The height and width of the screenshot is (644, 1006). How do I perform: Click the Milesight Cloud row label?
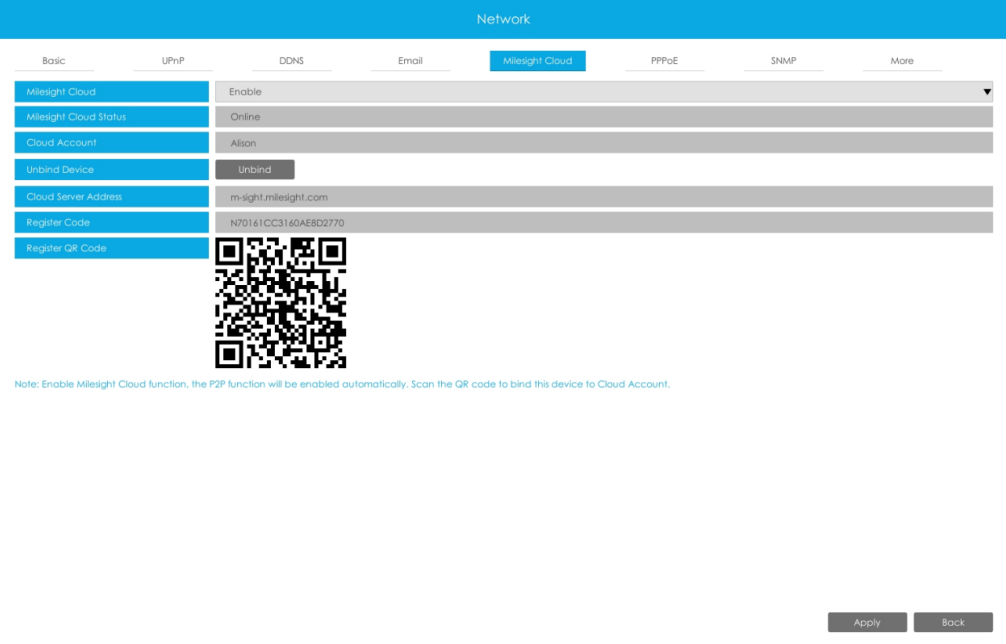coord(112,92)
